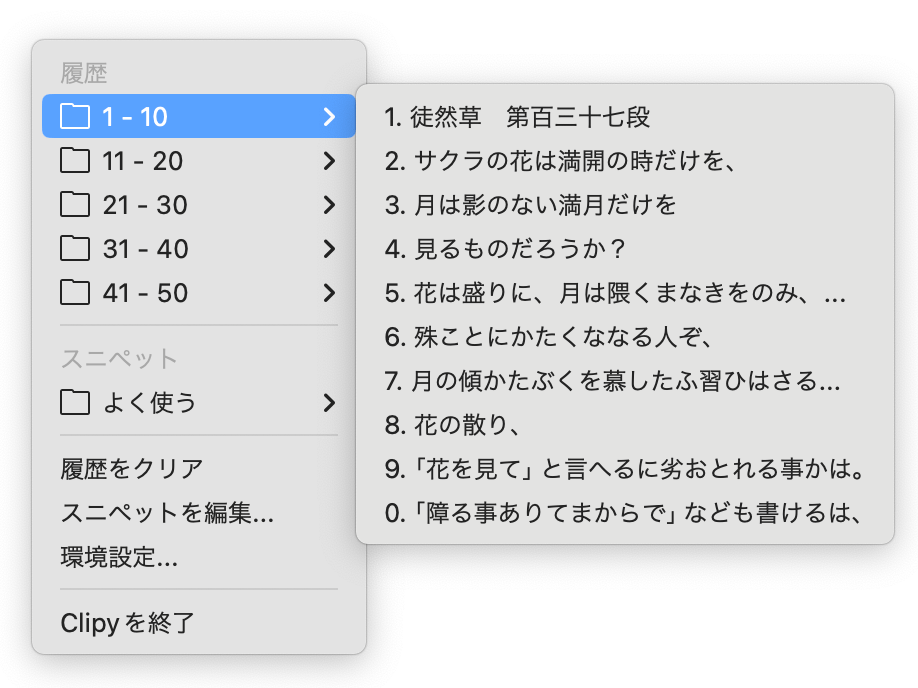The width and height of the screenshot is (918, 688).
Task: Open スニペットを編集... menu item
Action: coord(167,514)
